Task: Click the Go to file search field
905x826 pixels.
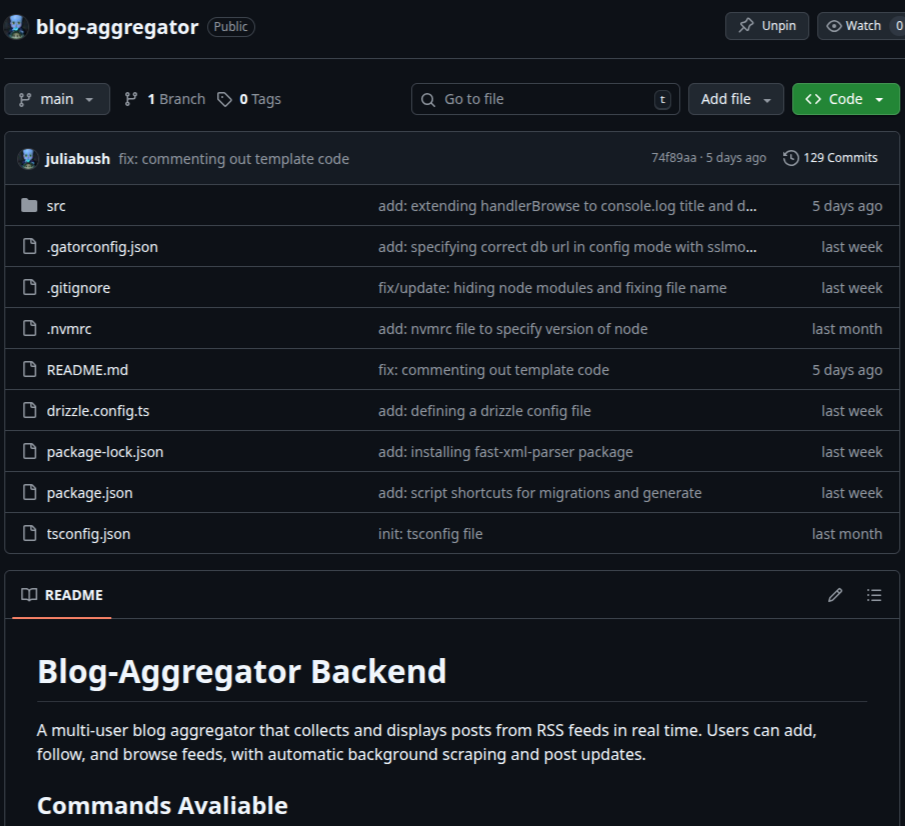Action: [545, 99]
